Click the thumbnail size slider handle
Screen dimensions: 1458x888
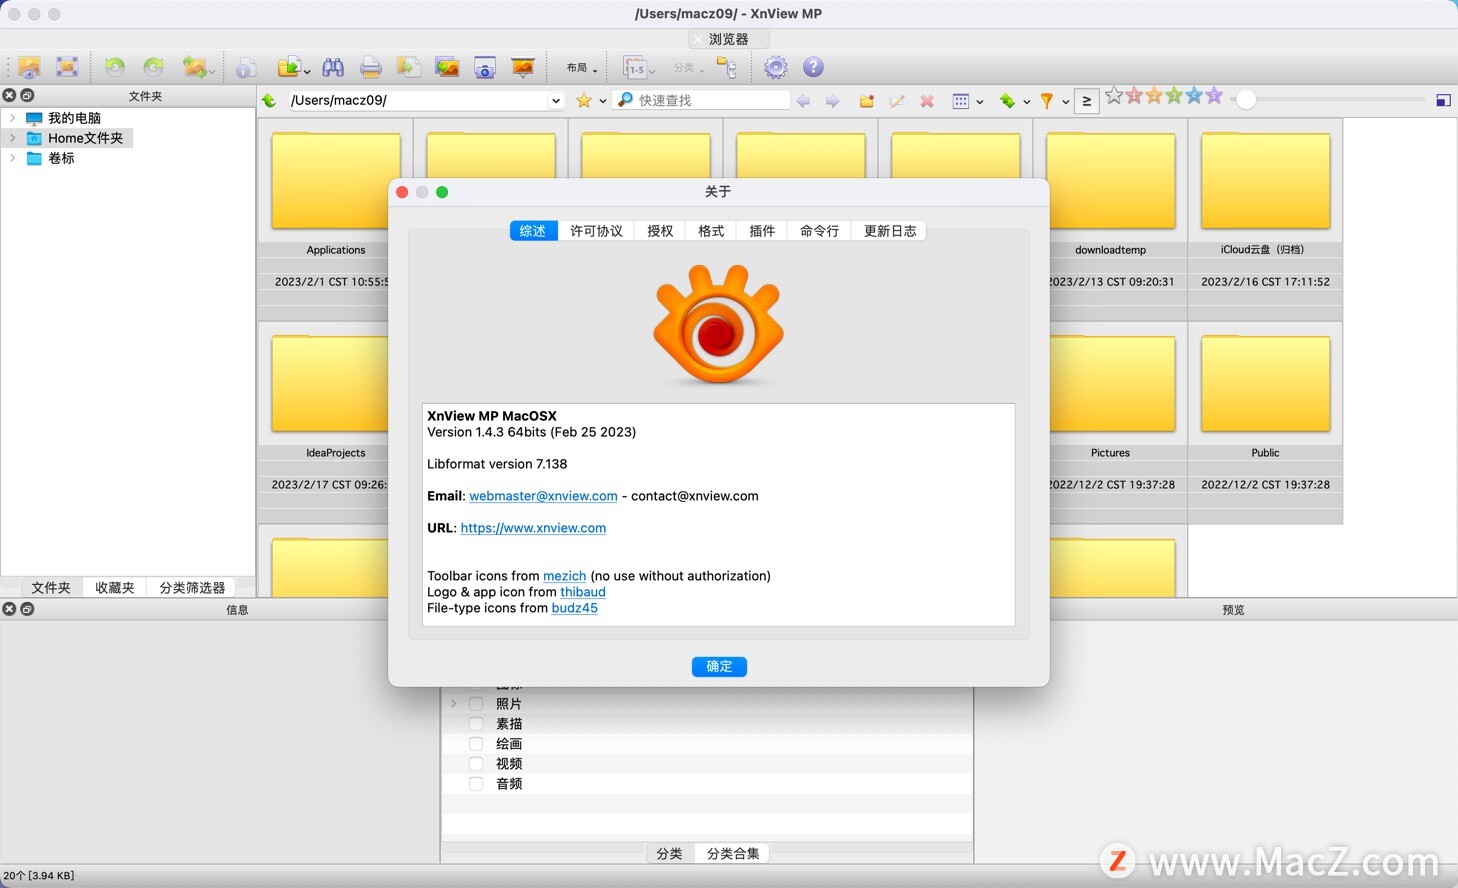[1245, 100]
